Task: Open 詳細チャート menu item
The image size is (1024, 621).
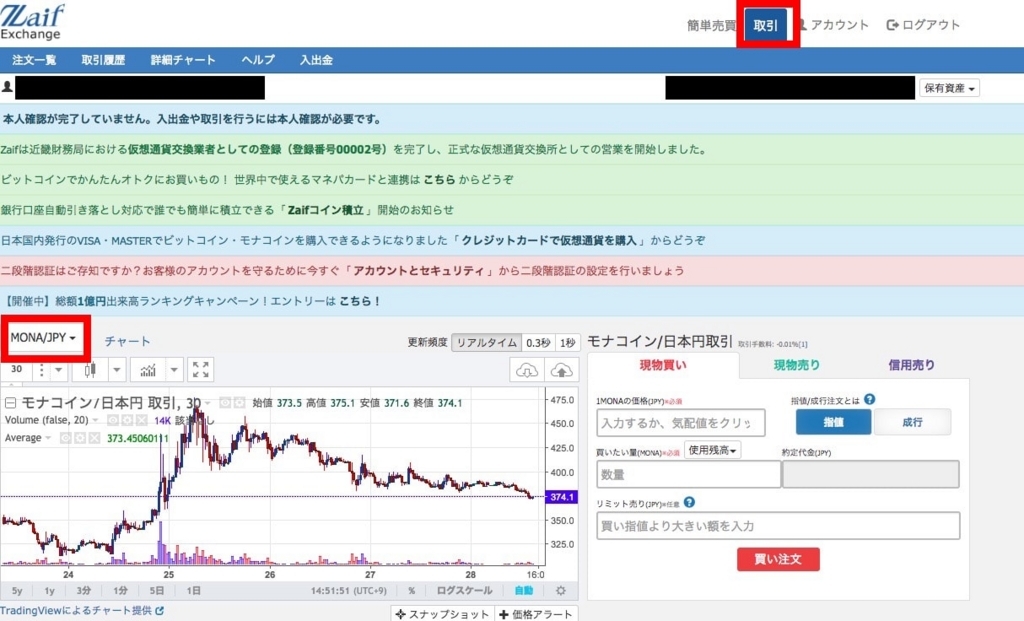Action: pos(183,60)
